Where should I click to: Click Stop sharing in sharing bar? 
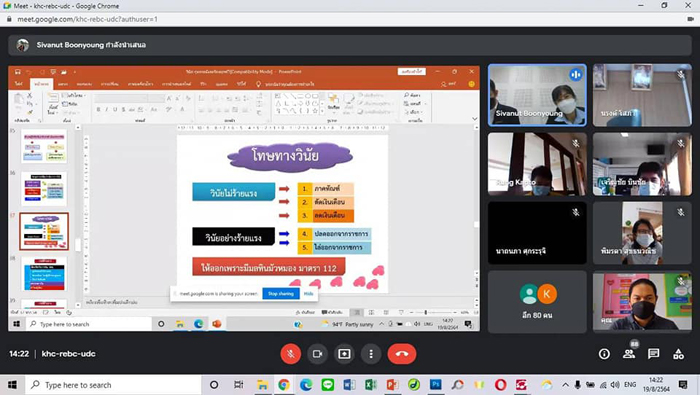(281, 294)
